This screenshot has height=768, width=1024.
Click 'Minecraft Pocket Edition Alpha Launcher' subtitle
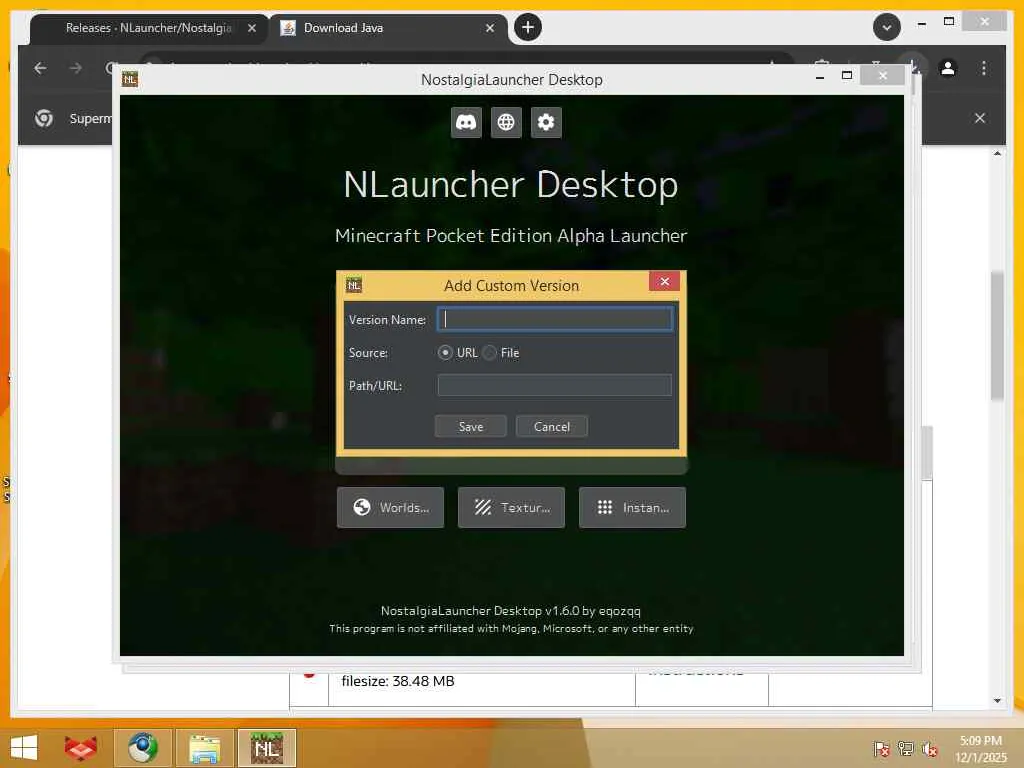(x=511, y=236)
